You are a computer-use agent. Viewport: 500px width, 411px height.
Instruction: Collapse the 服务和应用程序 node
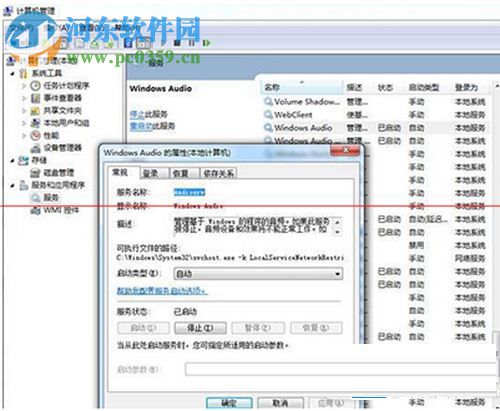(13, 185)
